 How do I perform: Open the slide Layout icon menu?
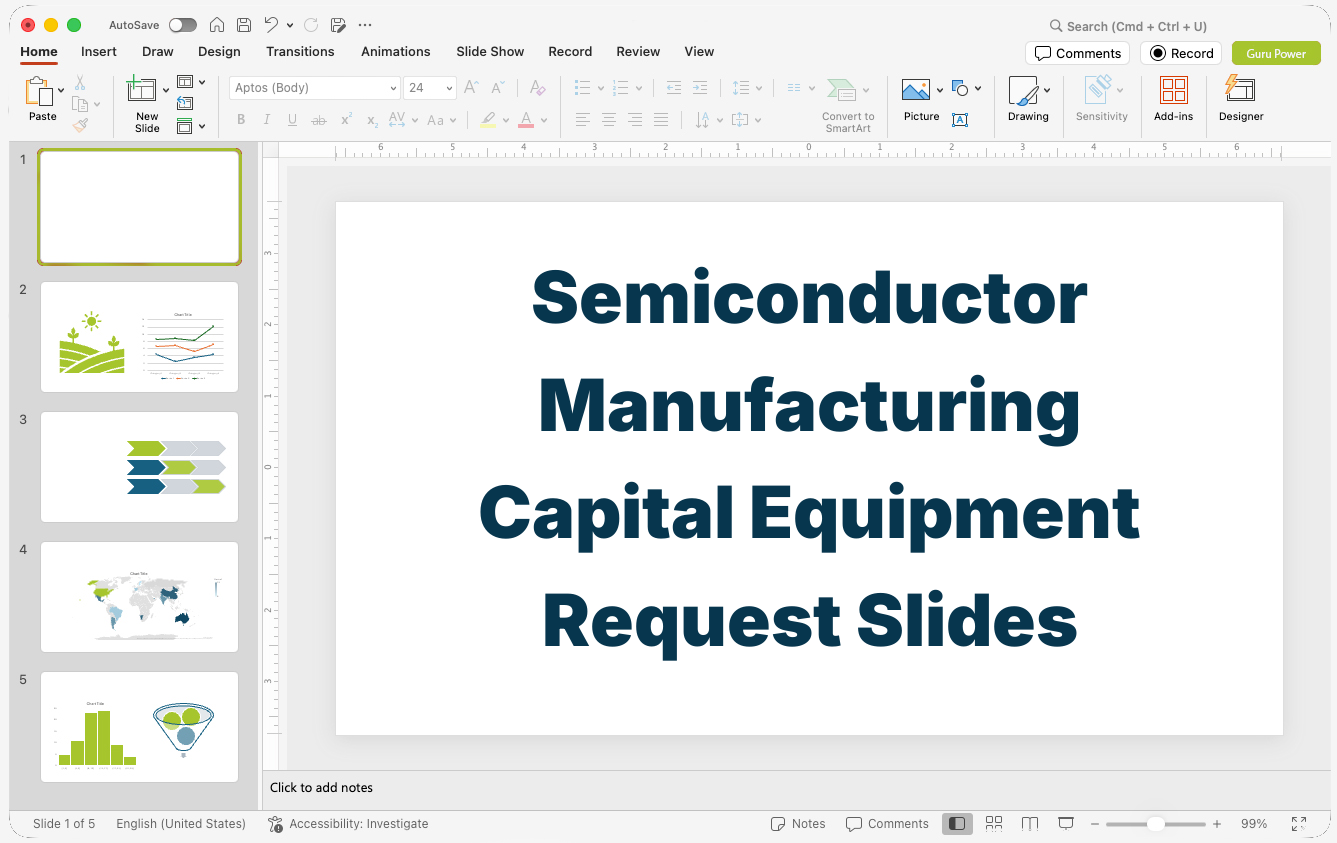click(x=185, y=82)
